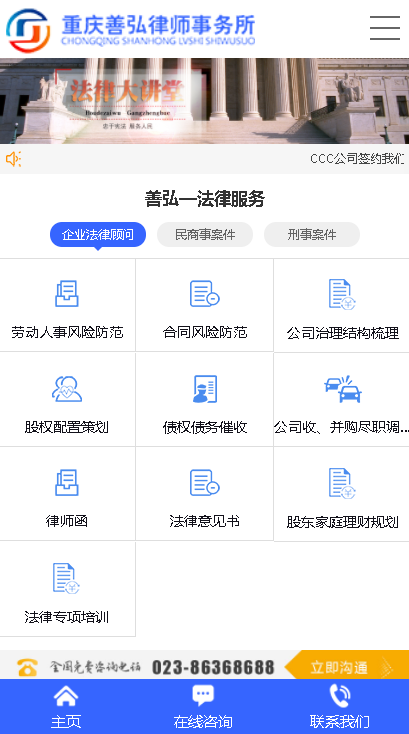This screenshot has width=409, height=734.
Task: Open the CCC公司签约我们 news ticker
Action: click(x=357, y=159)
